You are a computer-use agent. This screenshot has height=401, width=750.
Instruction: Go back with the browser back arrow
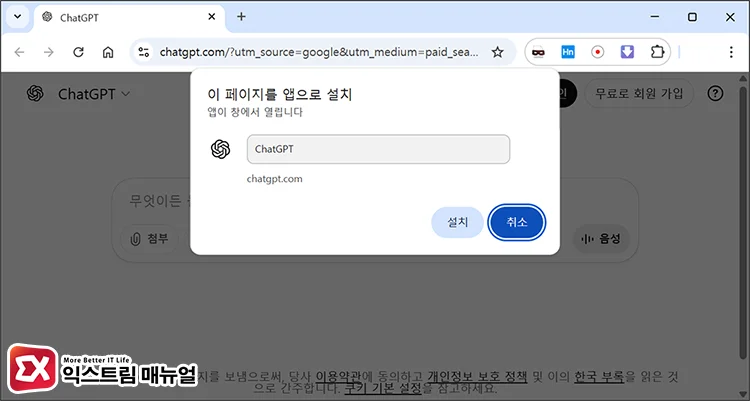coord(19,52)
